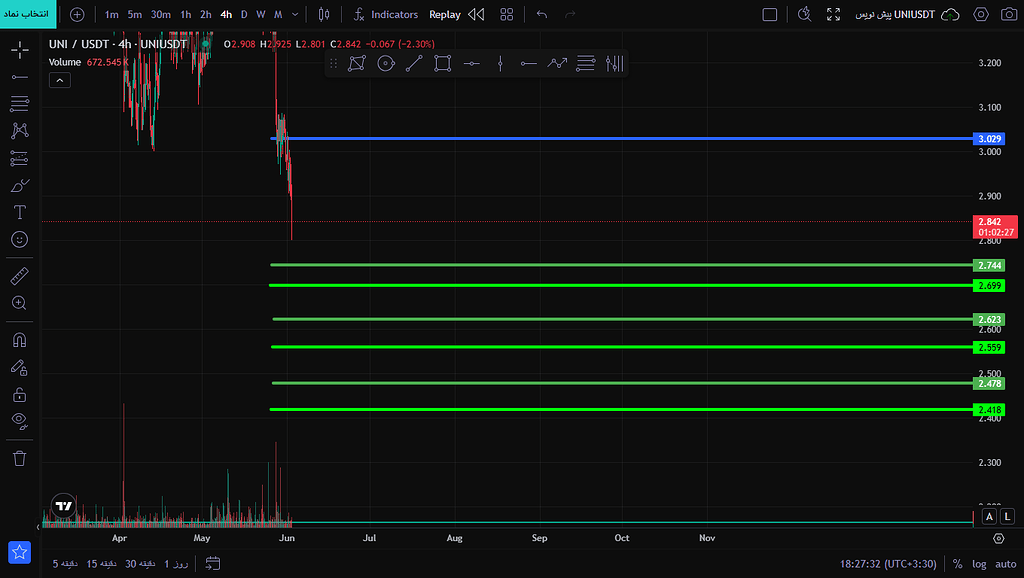Click the trash remove drawings icon
The height and width of the screenshot is (578, 1024).
tap(20, 458)
